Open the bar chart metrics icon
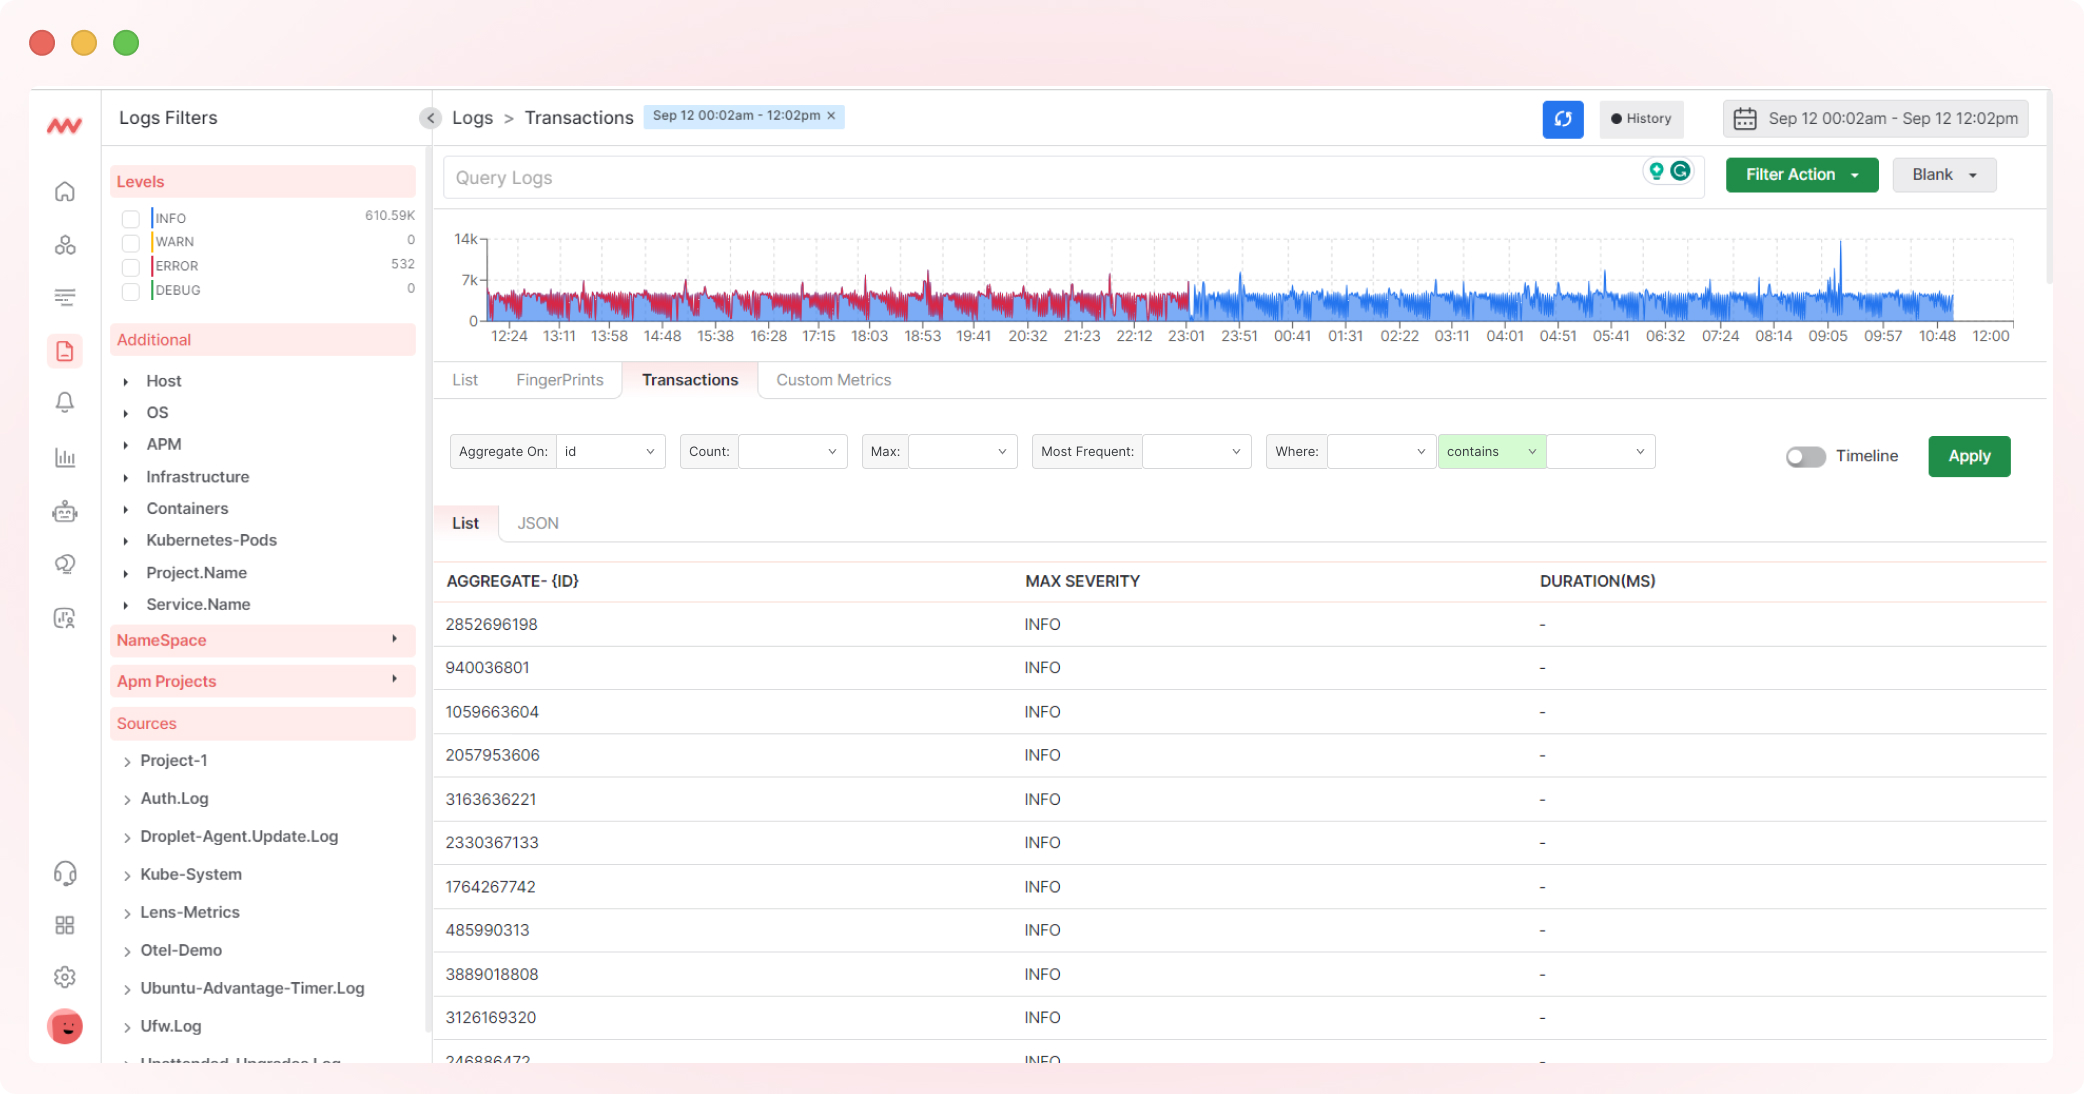Viewport: 2084px width, 1094px height. coord(64,457)
